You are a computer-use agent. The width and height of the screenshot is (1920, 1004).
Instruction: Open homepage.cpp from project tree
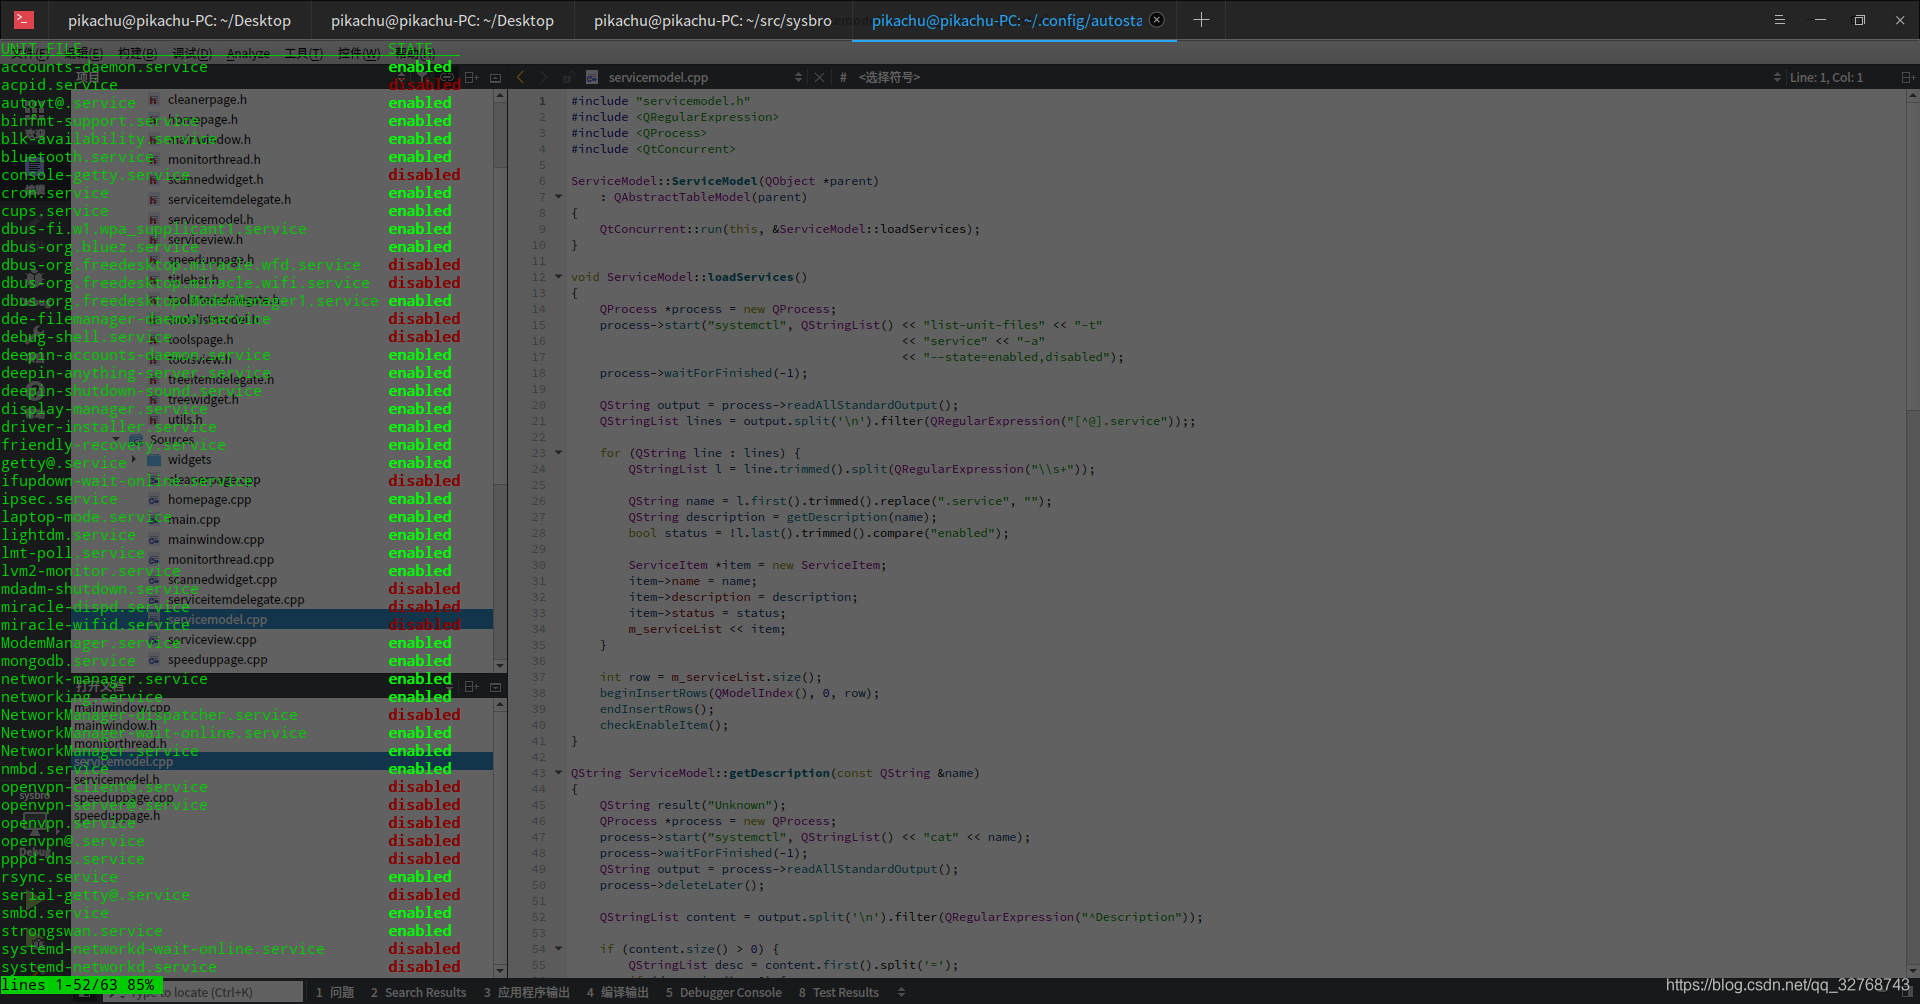point(209,499)
